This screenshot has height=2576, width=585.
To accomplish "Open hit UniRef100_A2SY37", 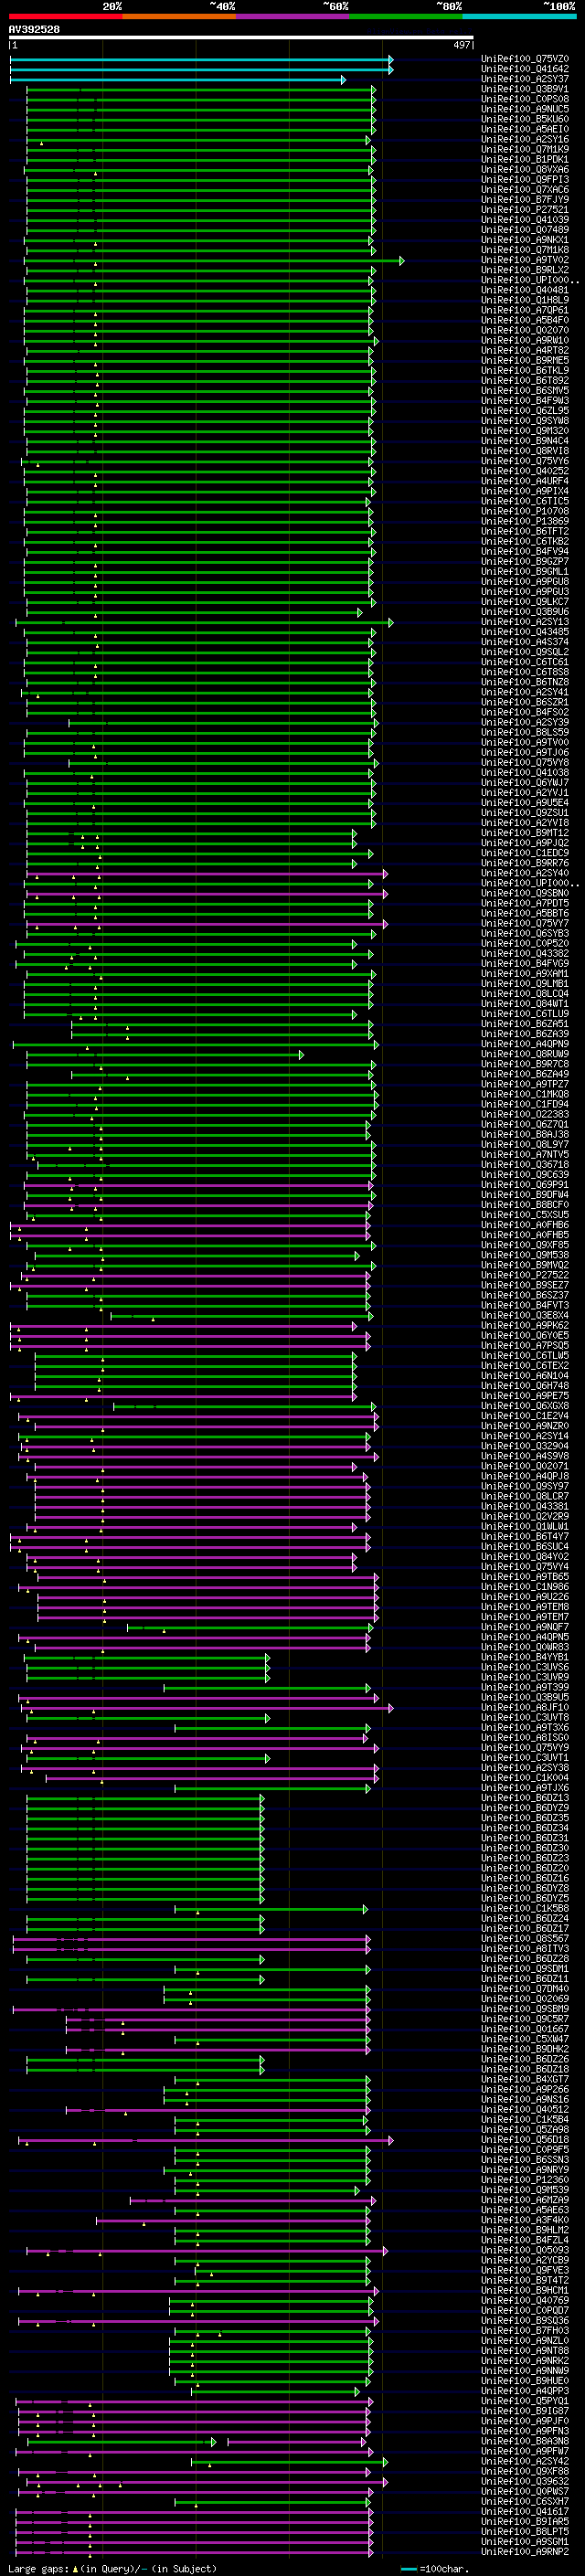I will pos(525,79).
